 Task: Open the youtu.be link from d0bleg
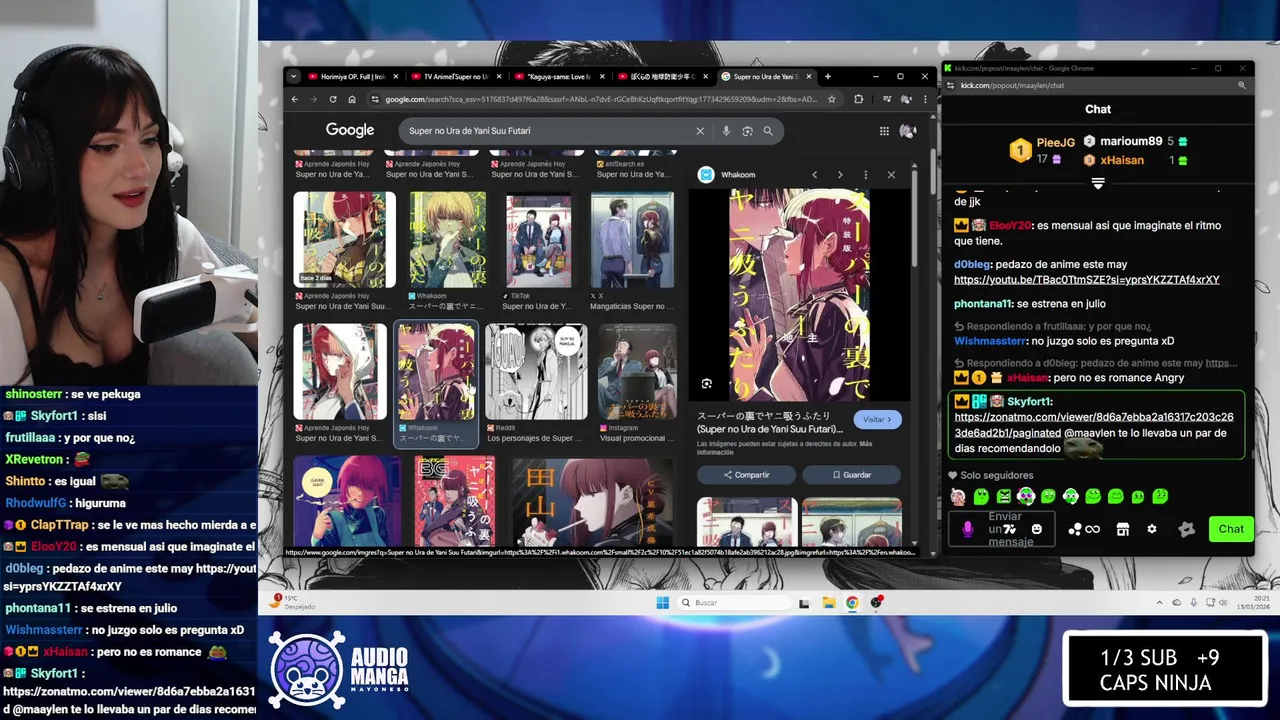coord(1087,280)
